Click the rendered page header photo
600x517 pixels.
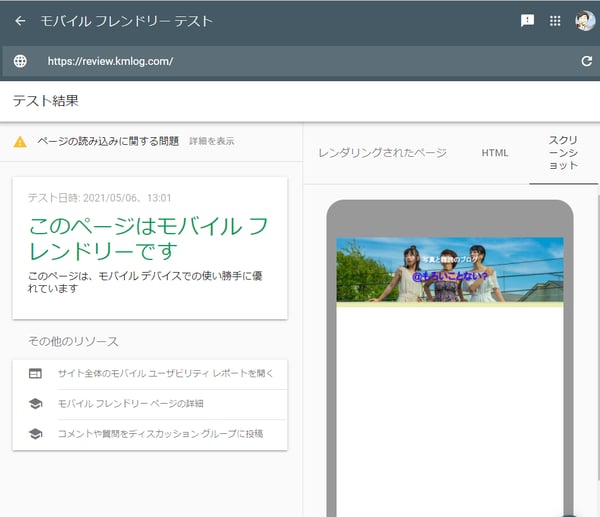pyautogui.click(x=450, y=270)
